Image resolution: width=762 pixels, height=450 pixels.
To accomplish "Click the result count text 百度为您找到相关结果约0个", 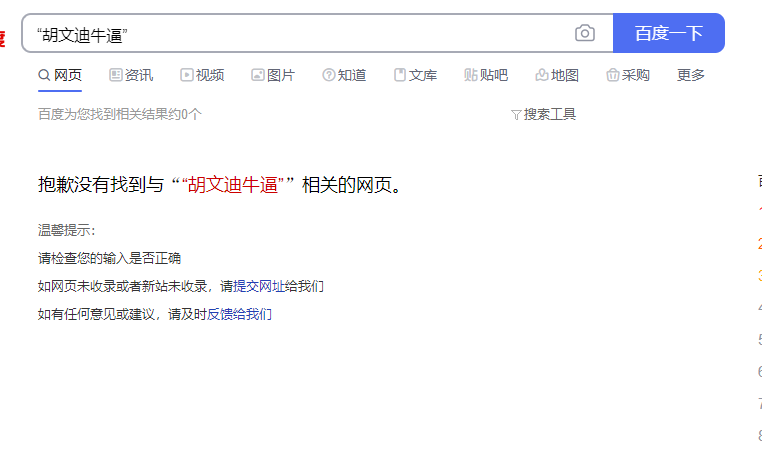I will 120,114.
